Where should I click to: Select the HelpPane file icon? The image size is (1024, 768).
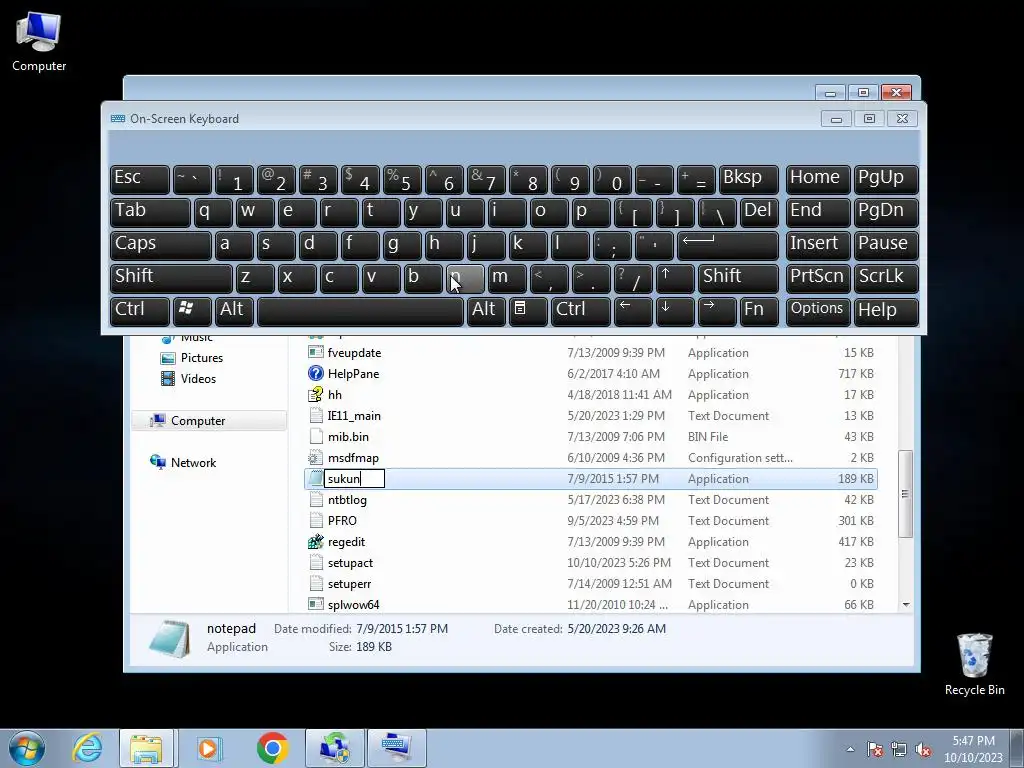click(316, 374)
